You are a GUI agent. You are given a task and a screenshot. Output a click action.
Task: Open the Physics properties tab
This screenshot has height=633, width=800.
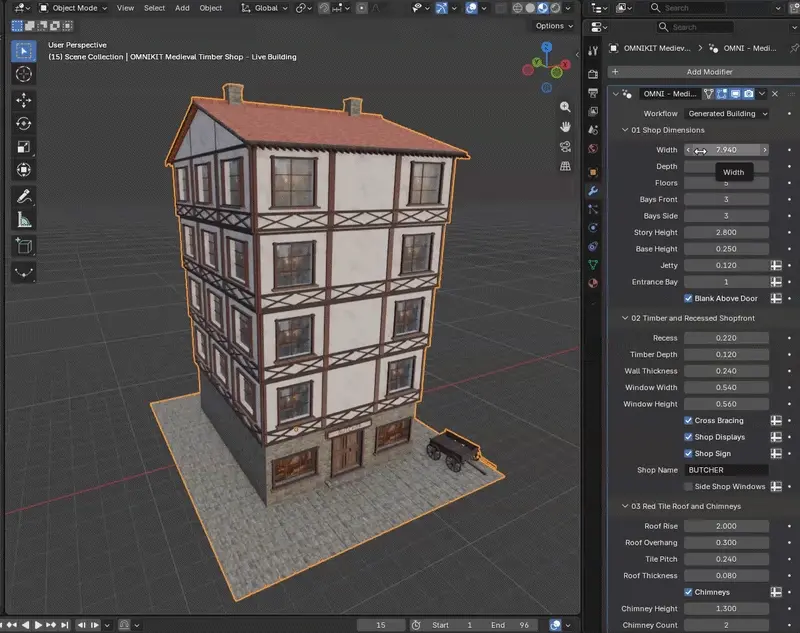tap(593, 227)
